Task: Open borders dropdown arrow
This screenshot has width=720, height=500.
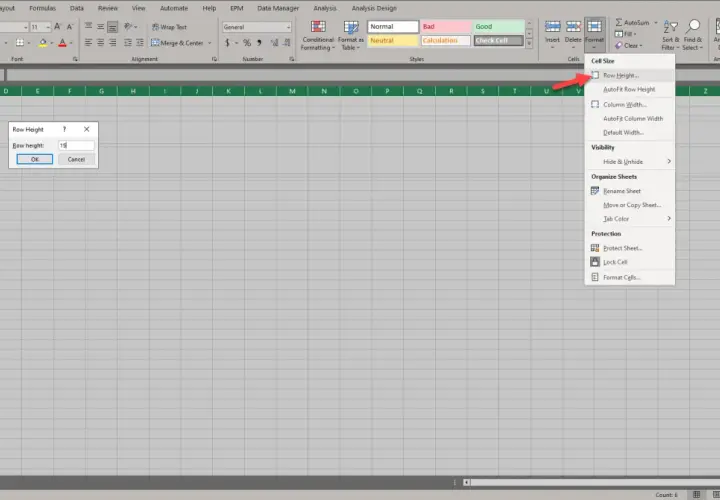Action: (x=28, y=43)
